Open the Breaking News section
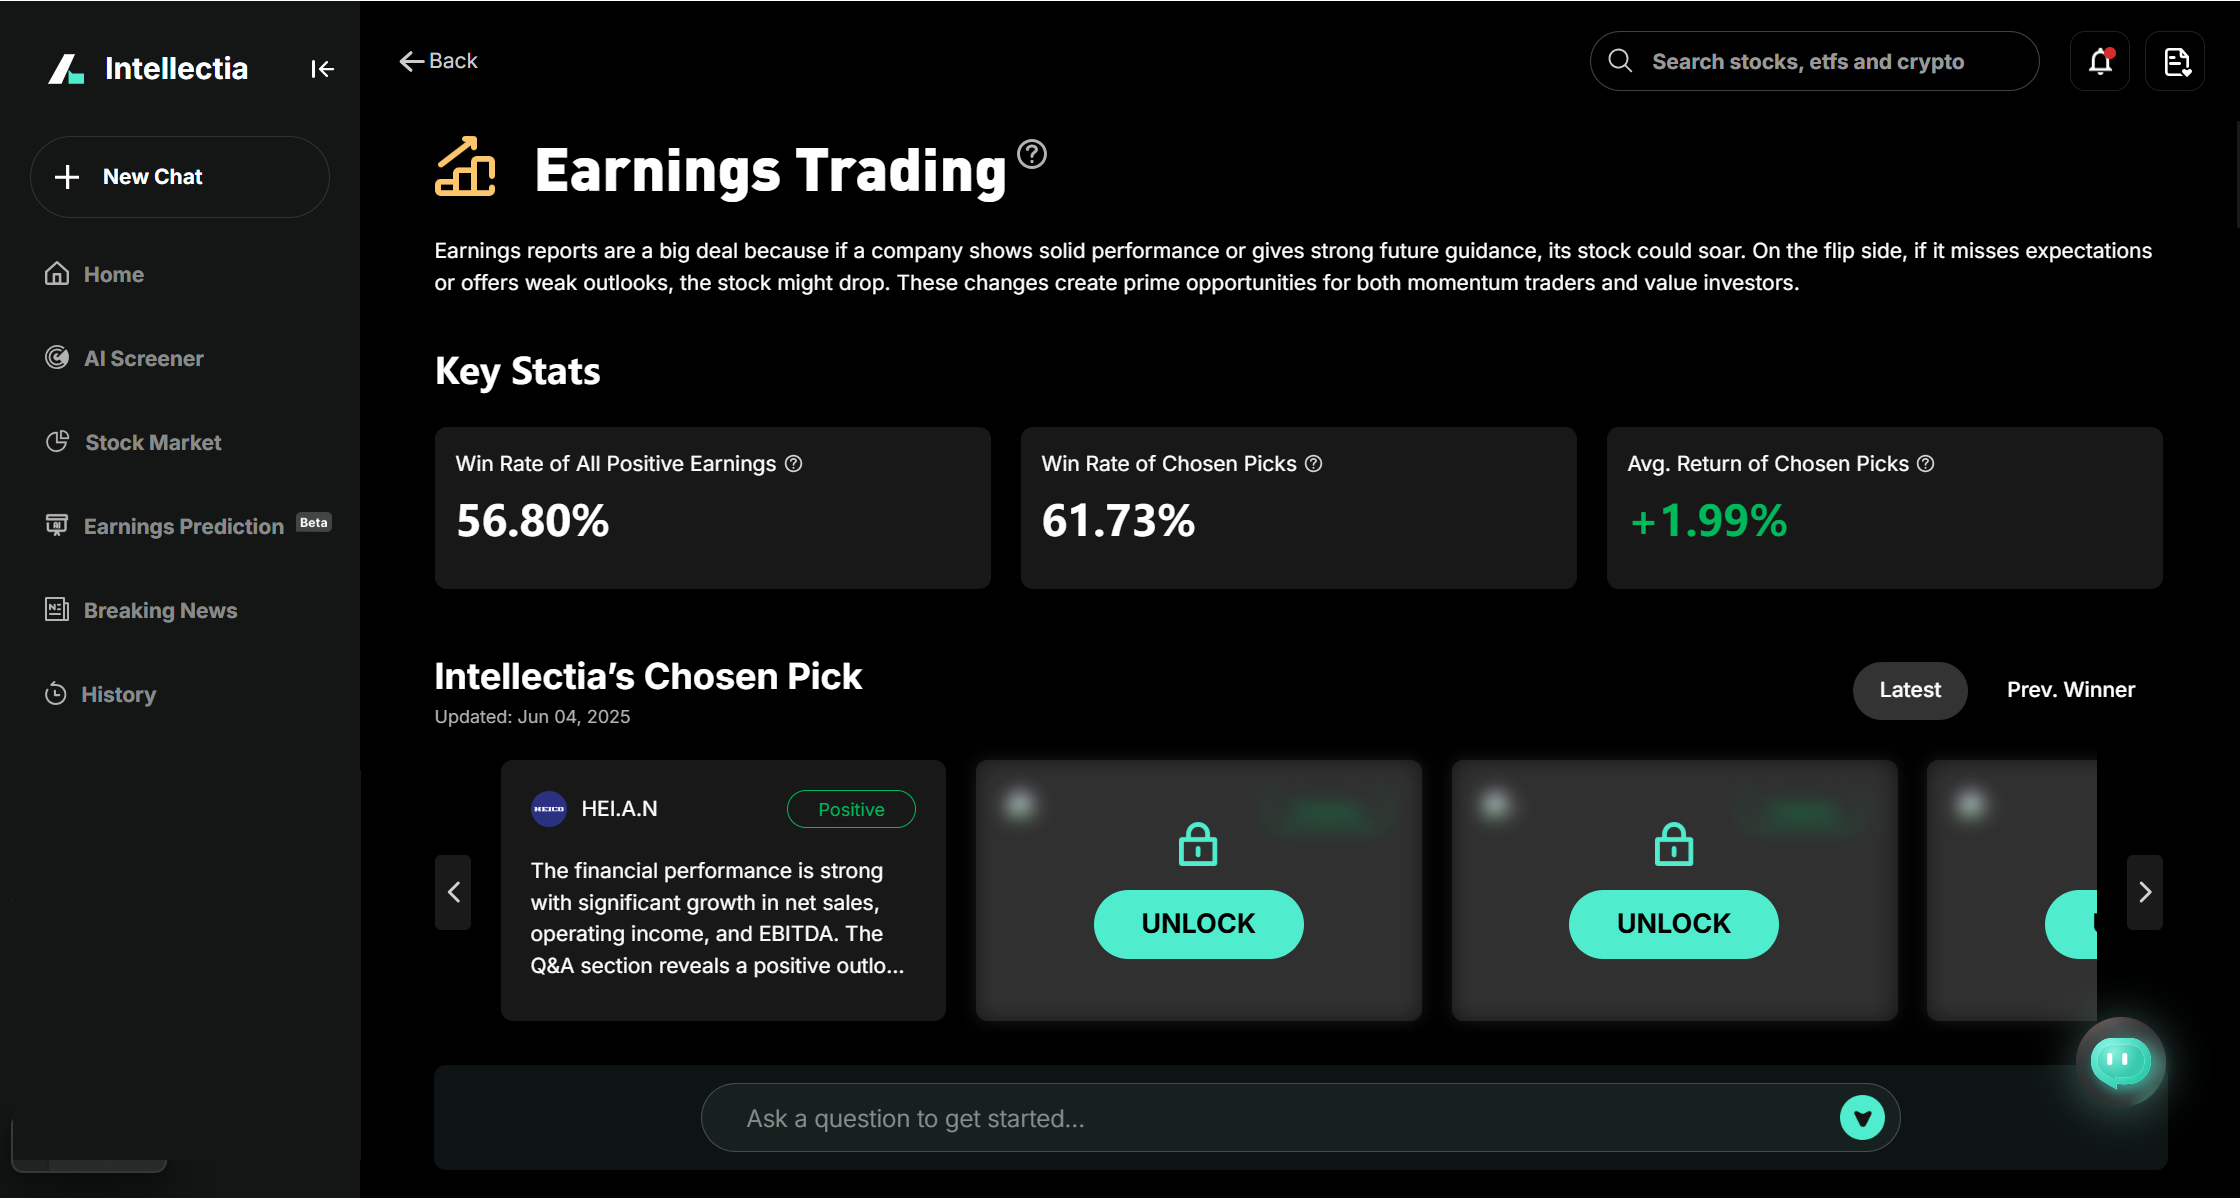The image size is (2240, 1198). pyautogui.click(x=159, y=610)
